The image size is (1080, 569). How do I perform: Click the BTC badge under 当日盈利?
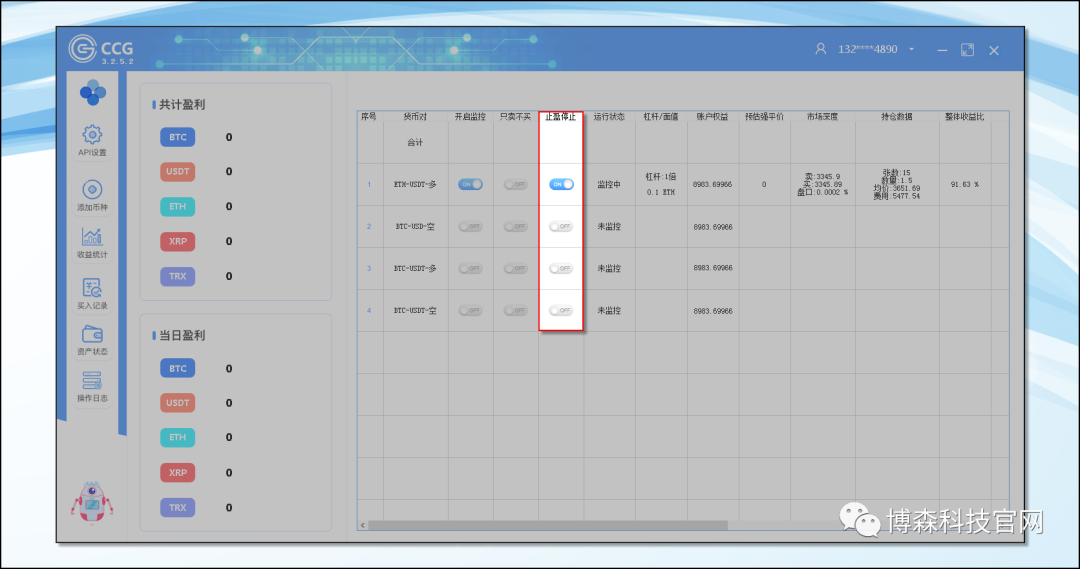point(178,369)
